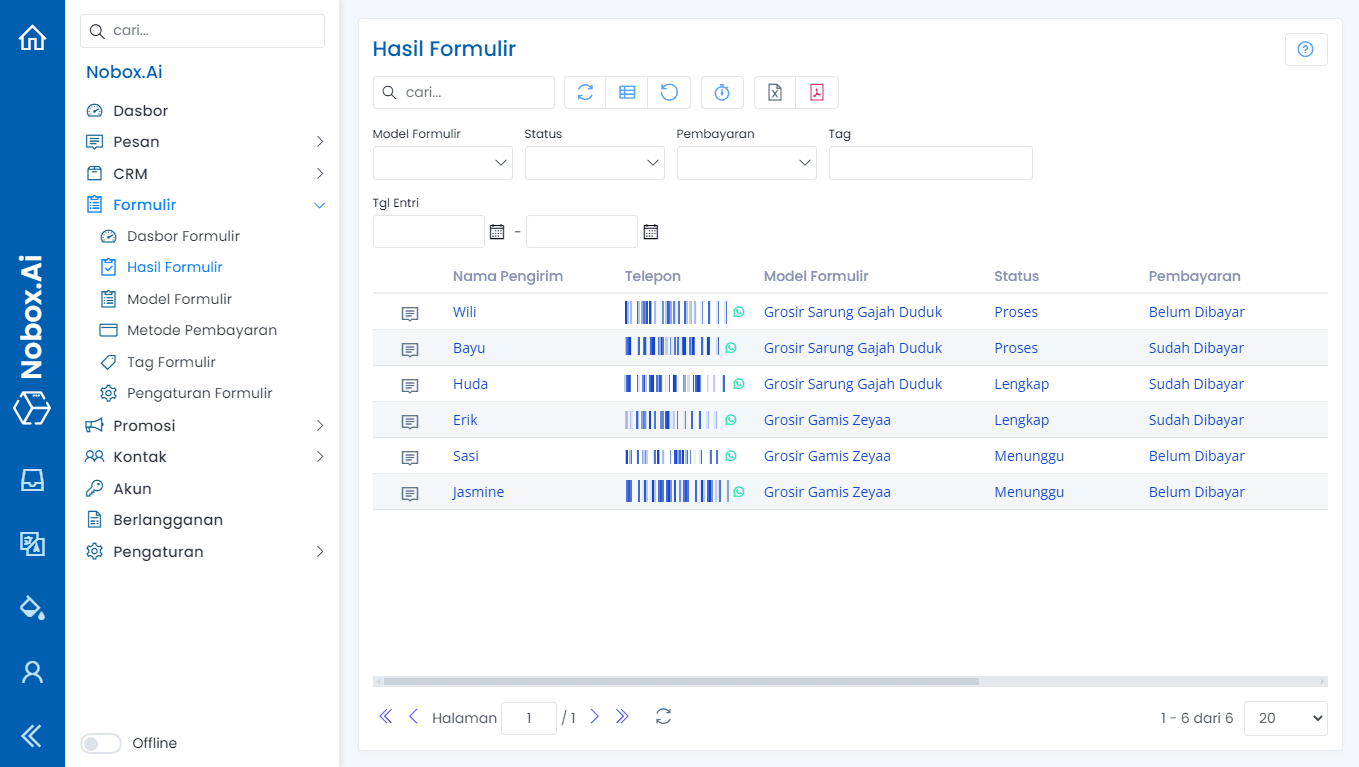
Task: Open WhatsApp chat for Wili's row
Action: point(738,312)
